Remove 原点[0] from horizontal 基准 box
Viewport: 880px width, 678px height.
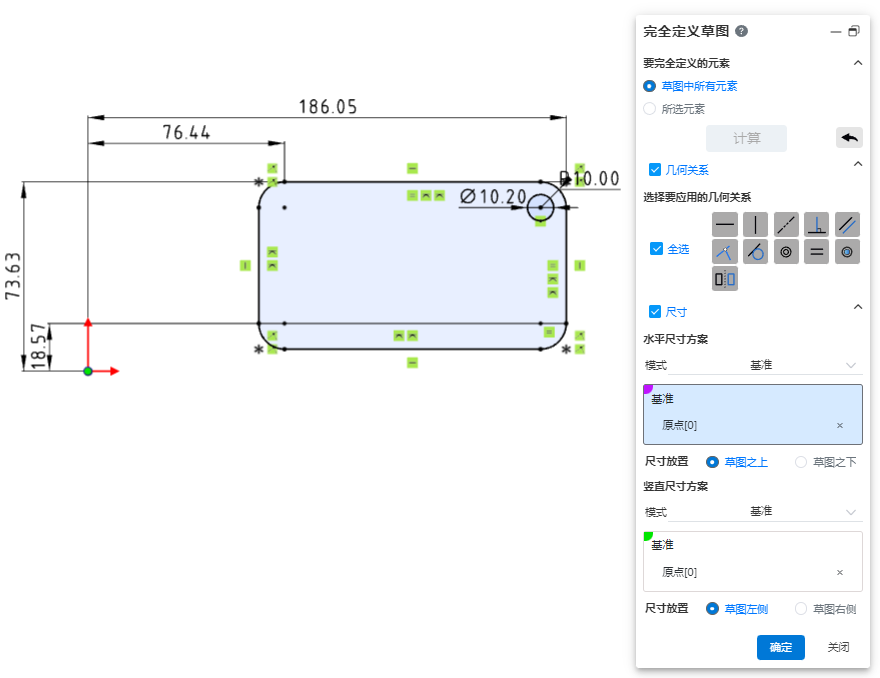pos(840,425)
